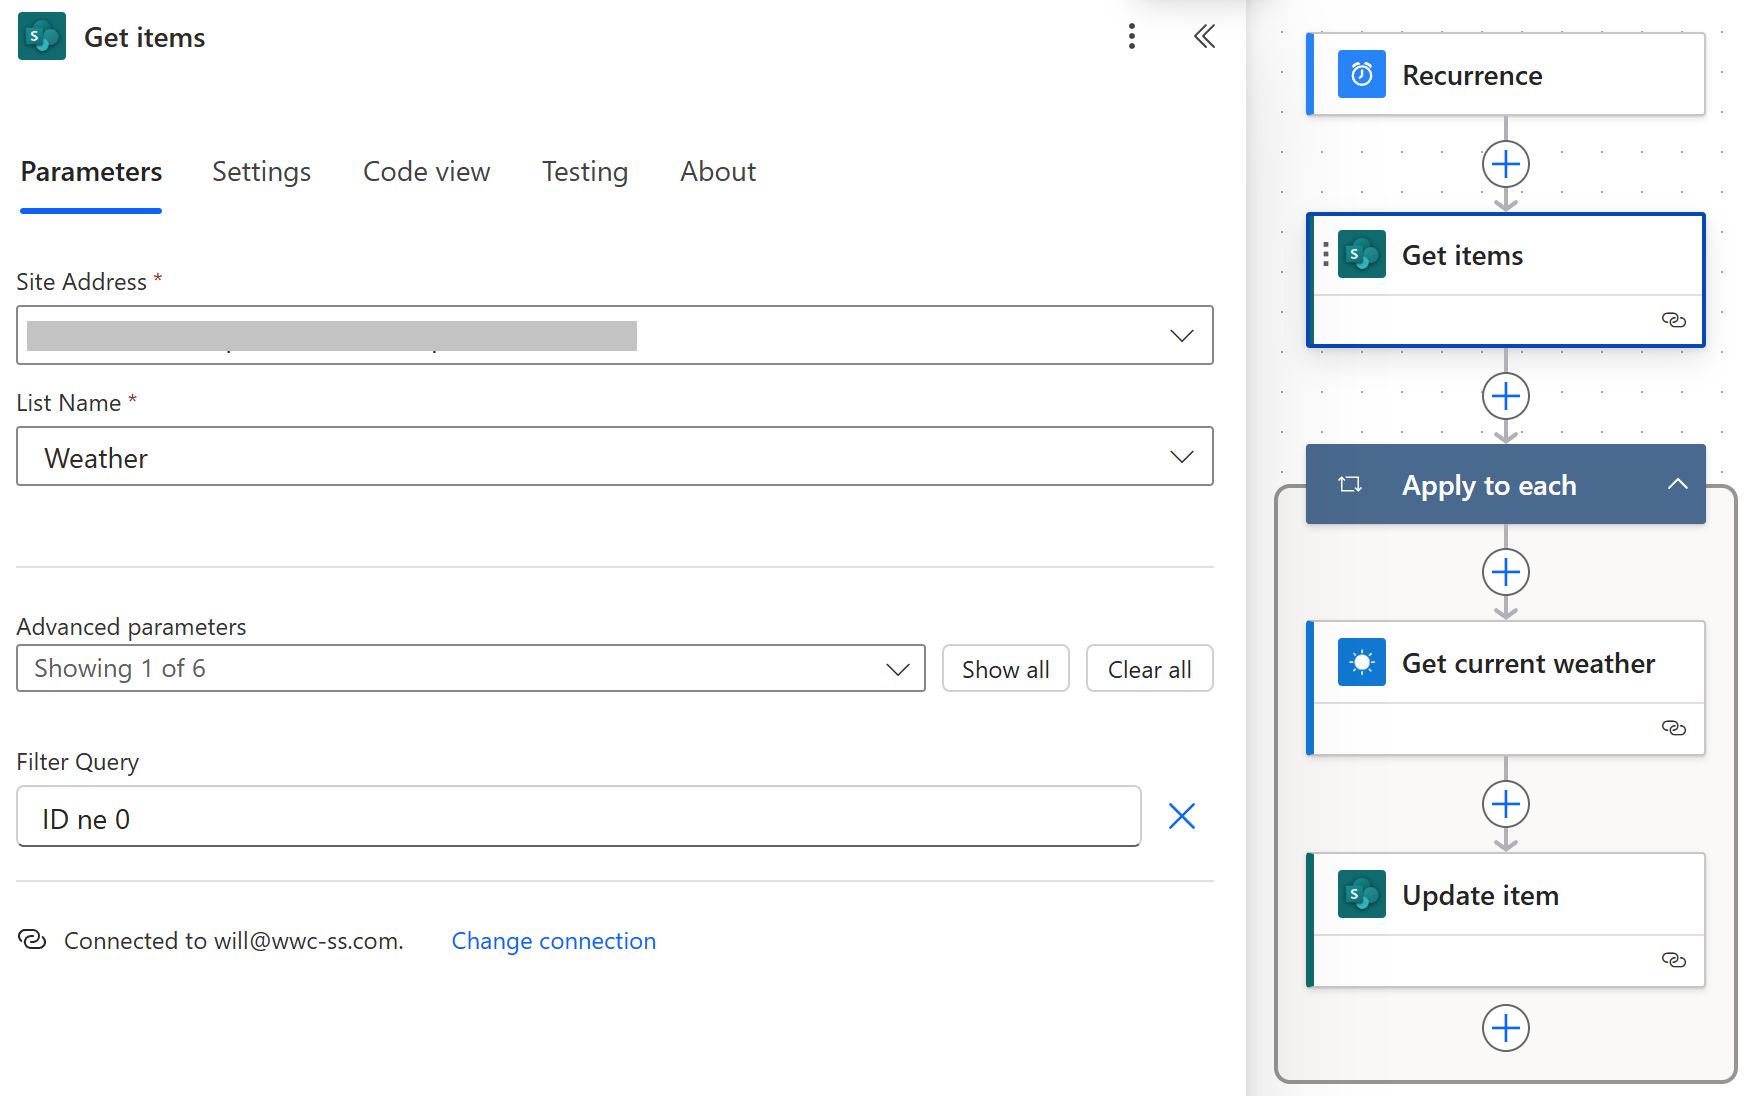Click the SharePoint icon in panel header
The width and height of the screenshot is (1746, 1096).
(42, 37)
